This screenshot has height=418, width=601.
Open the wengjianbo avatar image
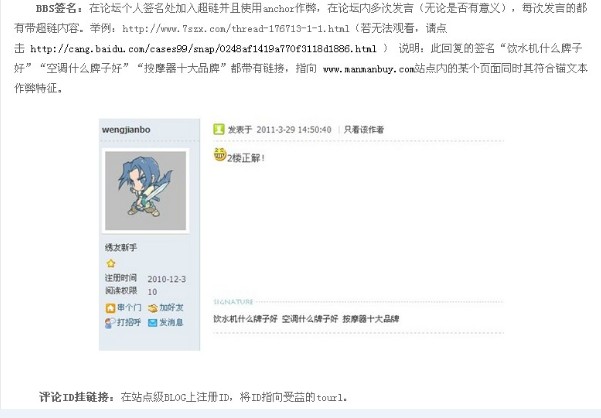[x=146, y=191]
